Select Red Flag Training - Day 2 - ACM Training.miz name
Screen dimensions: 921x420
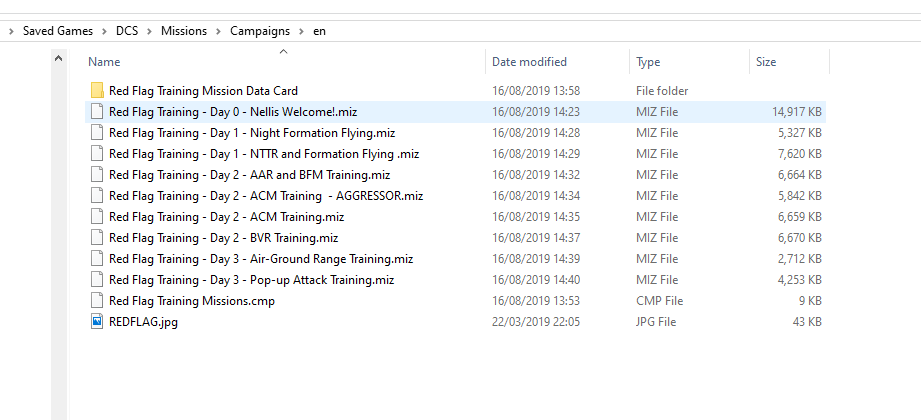(227, 217)
